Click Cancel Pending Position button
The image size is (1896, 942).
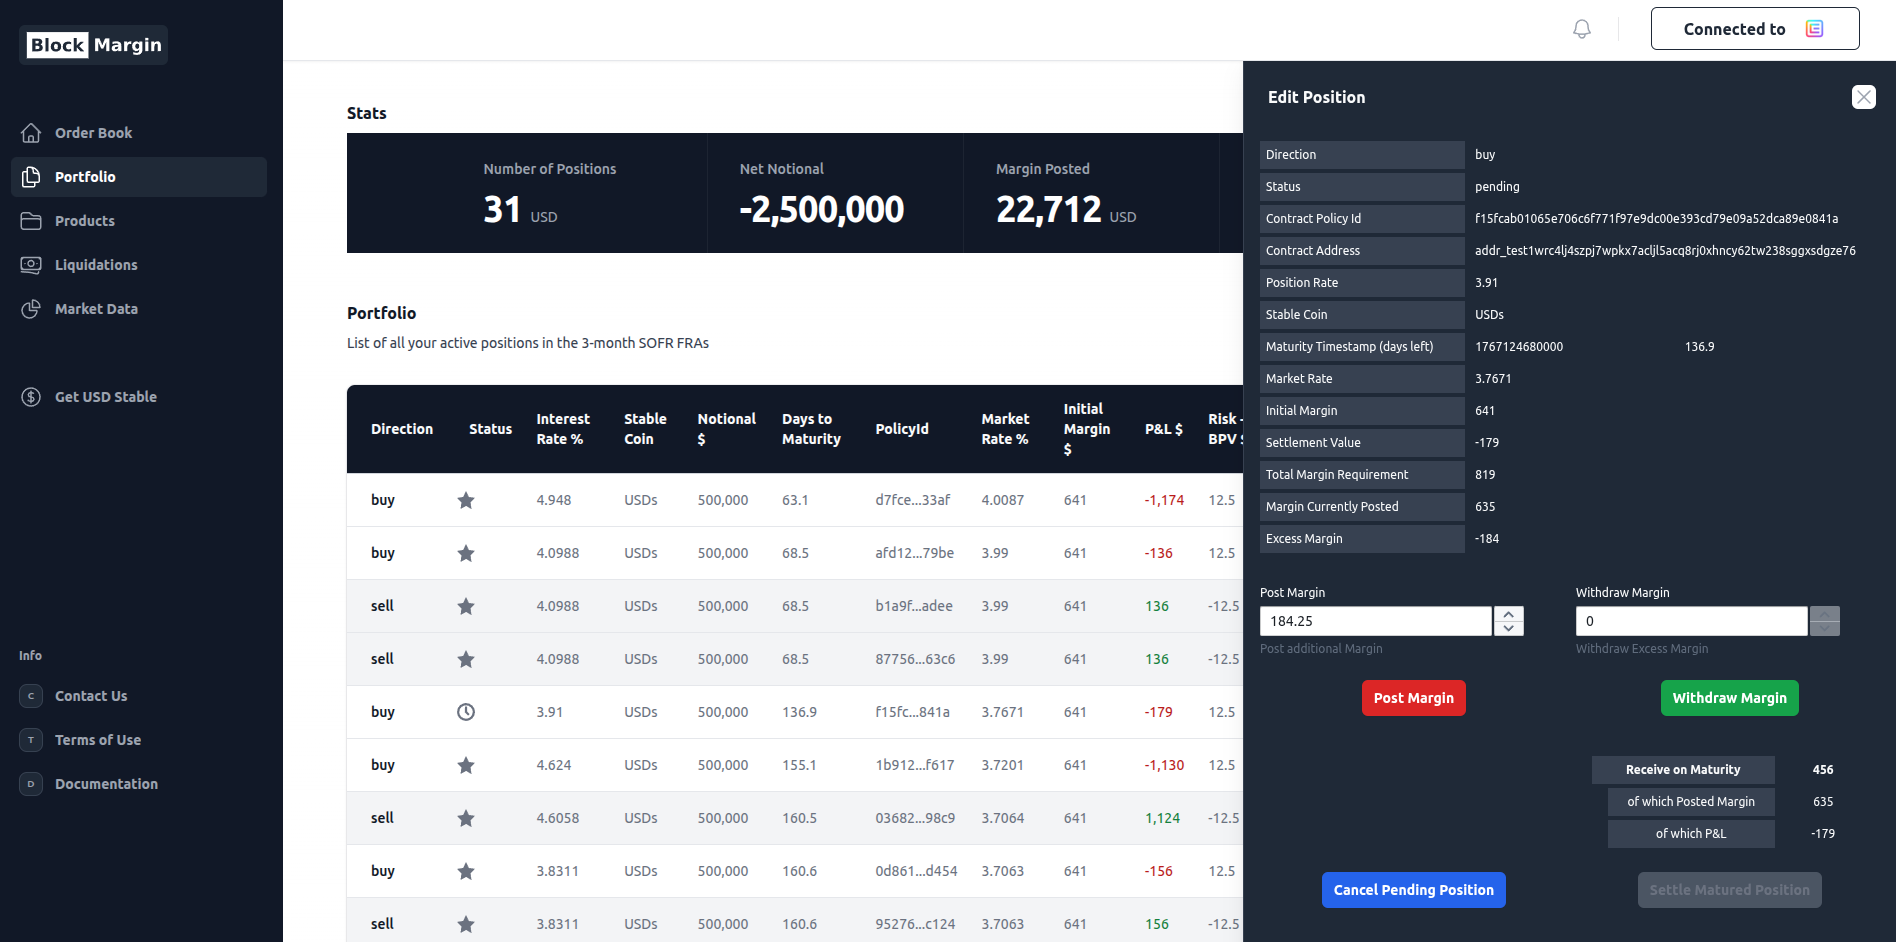click(1414, 890)
